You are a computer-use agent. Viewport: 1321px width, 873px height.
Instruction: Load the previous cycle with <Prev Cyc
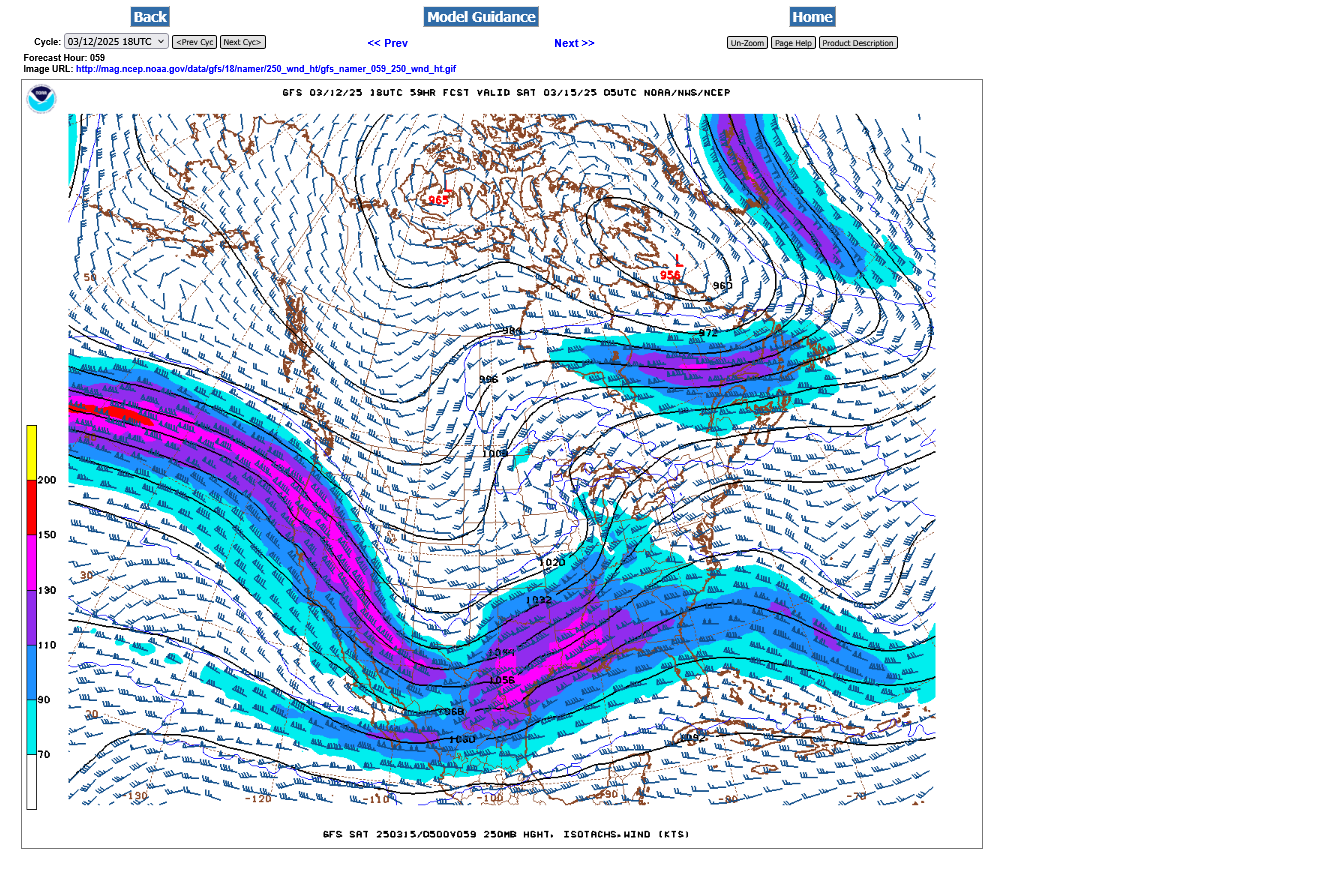[194, 42]
